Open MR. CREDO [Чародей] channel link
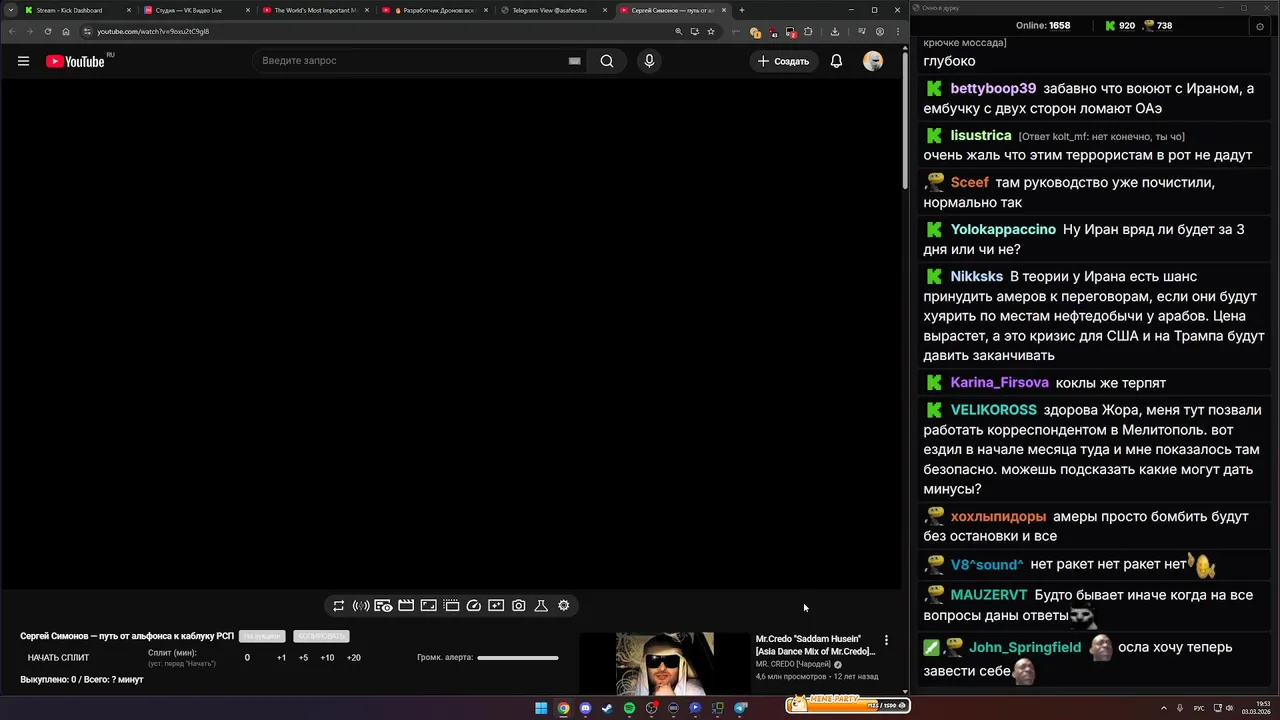This screenshot has width=1280, height=720. [x=793, y=665]
